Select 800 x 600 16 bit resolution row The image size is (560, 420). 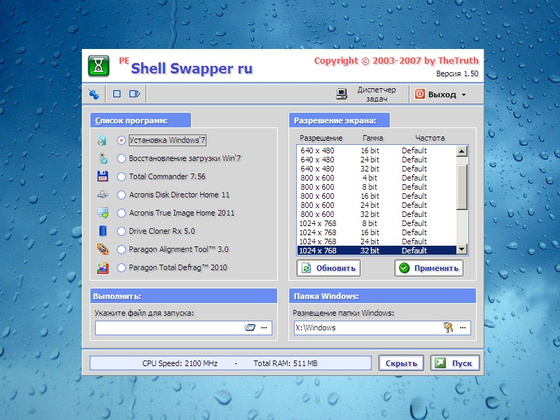pos(377,196)
